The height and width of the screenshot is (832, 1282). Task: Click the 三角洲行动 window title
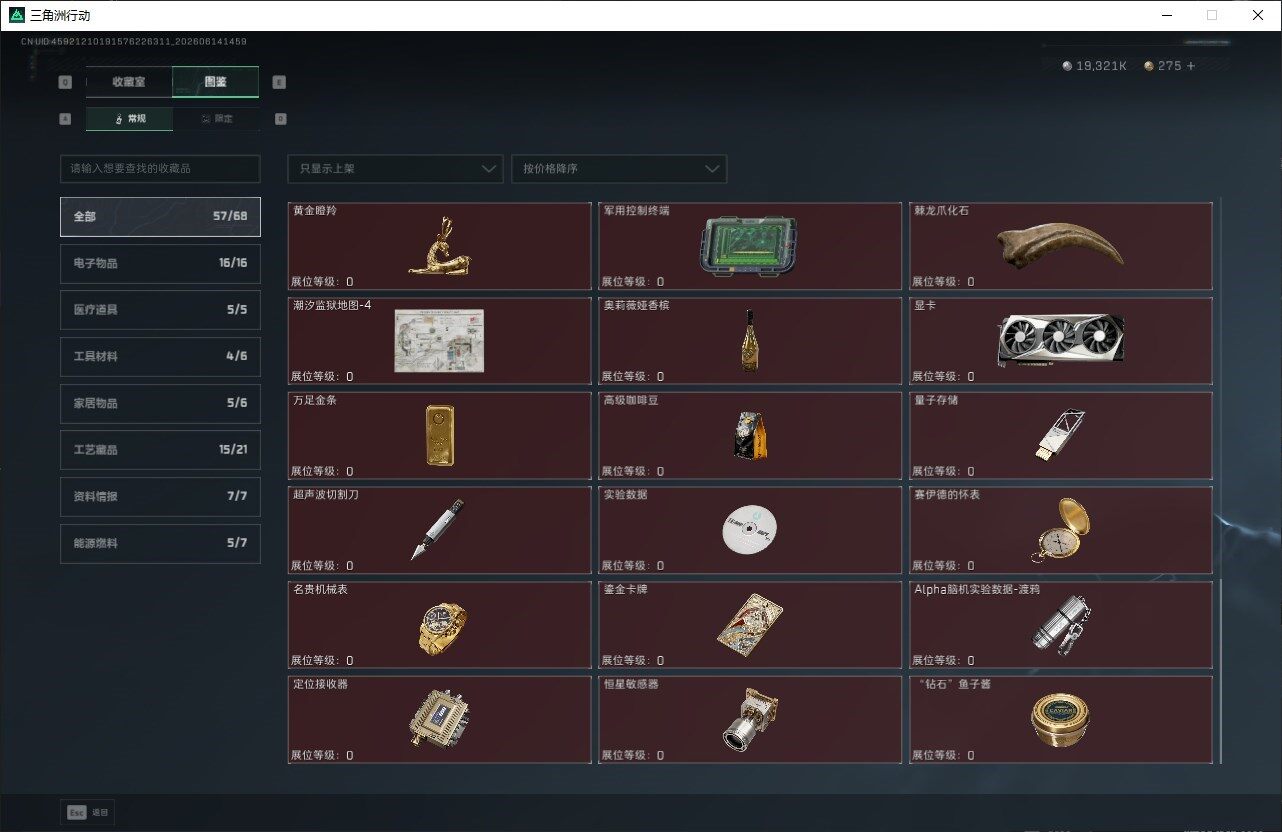[61, 16]
